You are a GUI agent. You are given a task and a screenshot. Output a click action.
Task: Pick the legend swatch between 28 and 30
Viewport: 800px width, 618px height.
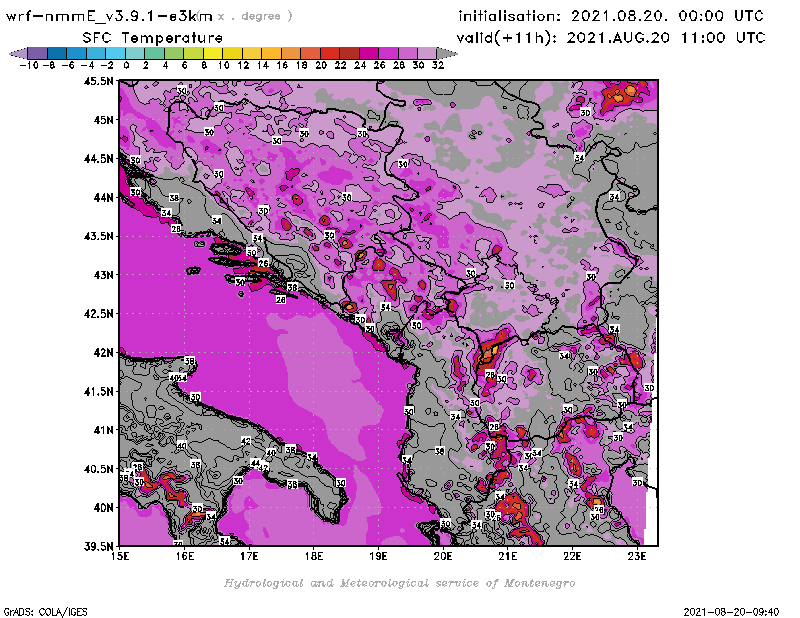point(408,53)
